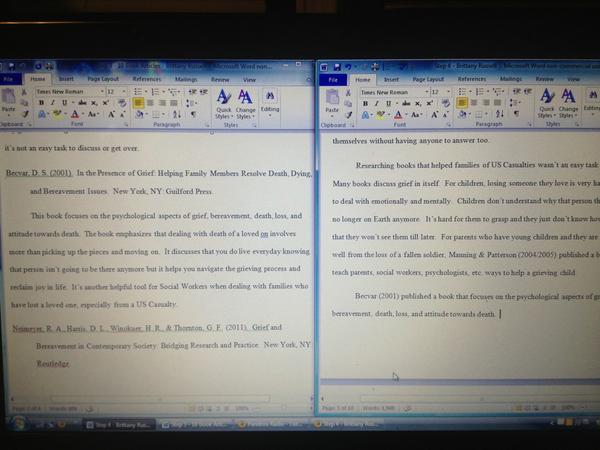Open Change Styles menu in left window
600x450 pixels.
[245, 104]
